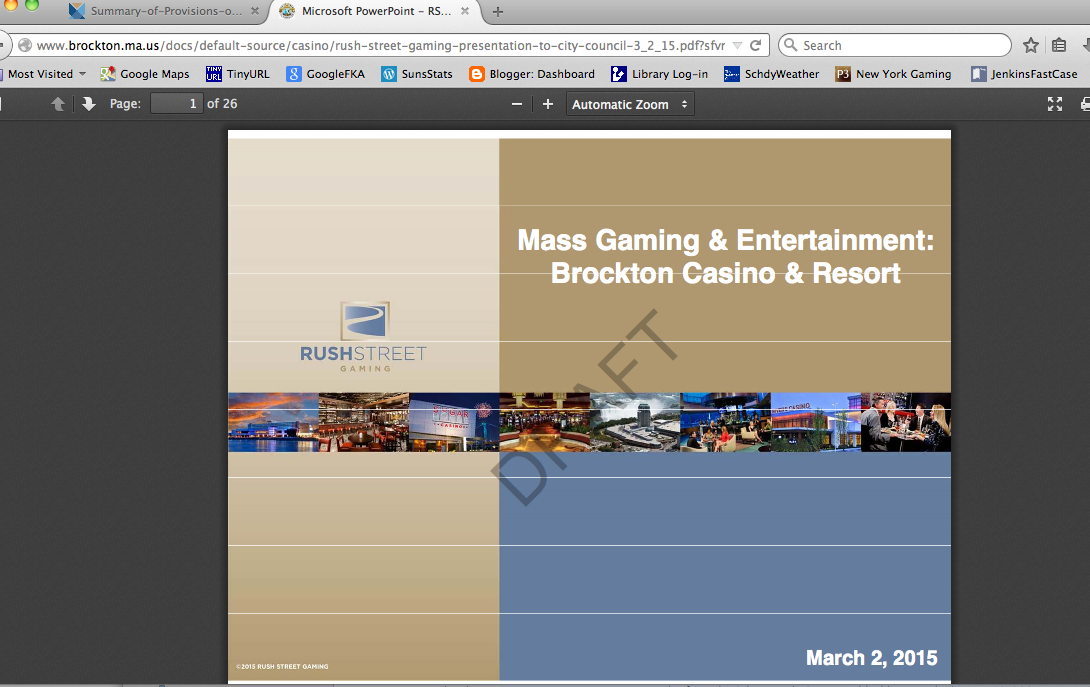
Task: Go to next page in PDF viewer
Action: (89, 104)
